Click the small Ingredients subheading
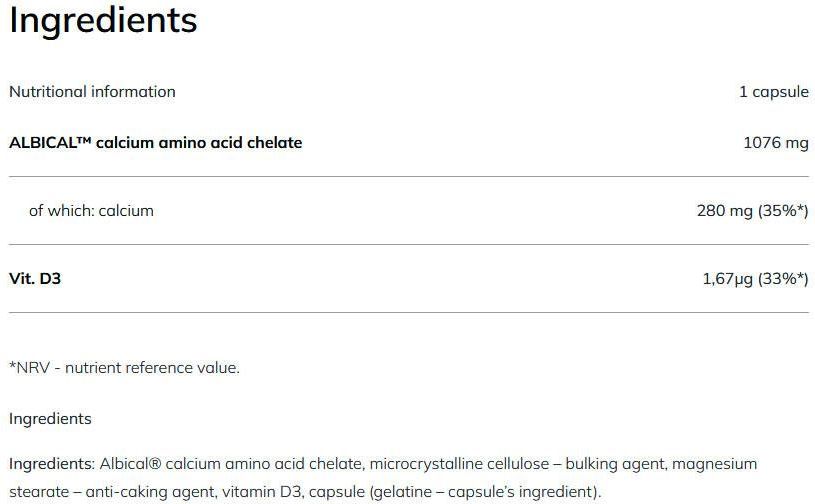Image resolution: width=815 pixels, height=504 pixels. [x=50, y=419]
